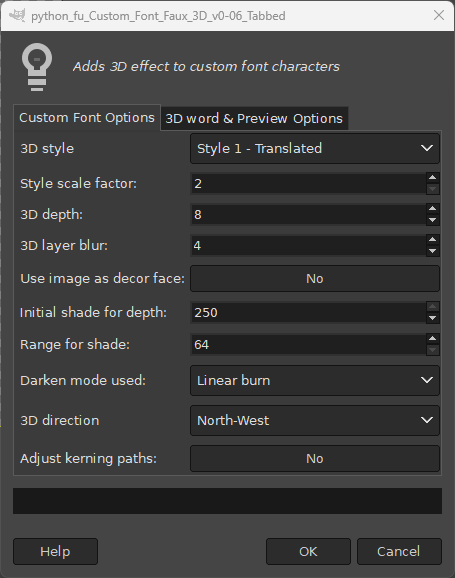This screenshot has height=578, width=455.
Task: Click the '3D direction' label
Action: (60, 420)
